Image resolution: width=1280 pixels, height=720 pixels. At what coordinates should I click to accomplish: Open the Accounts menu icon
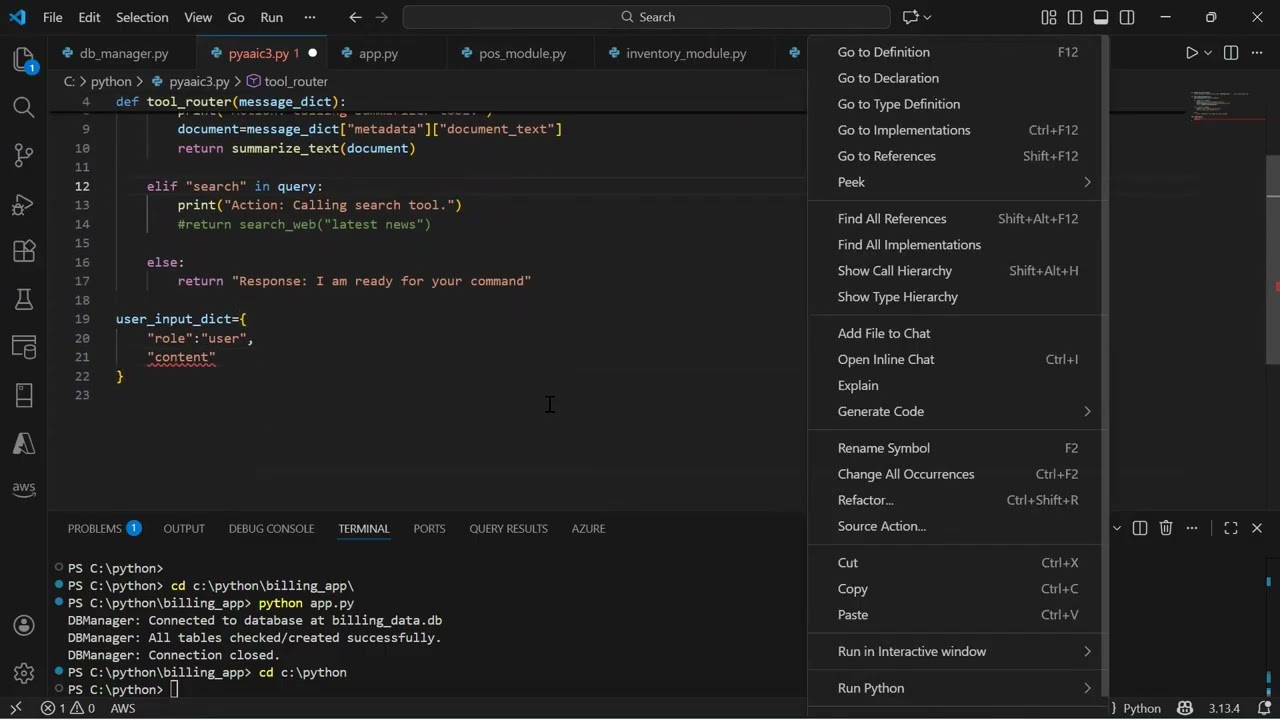click(x=24, y=626)
